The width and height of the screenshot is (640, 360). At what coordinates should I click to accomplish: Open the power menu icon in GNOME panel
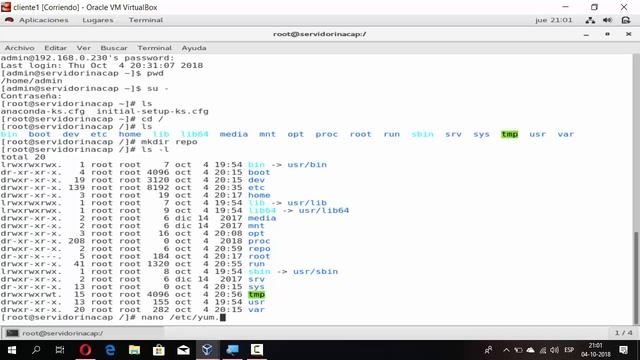tap(626, 20)
